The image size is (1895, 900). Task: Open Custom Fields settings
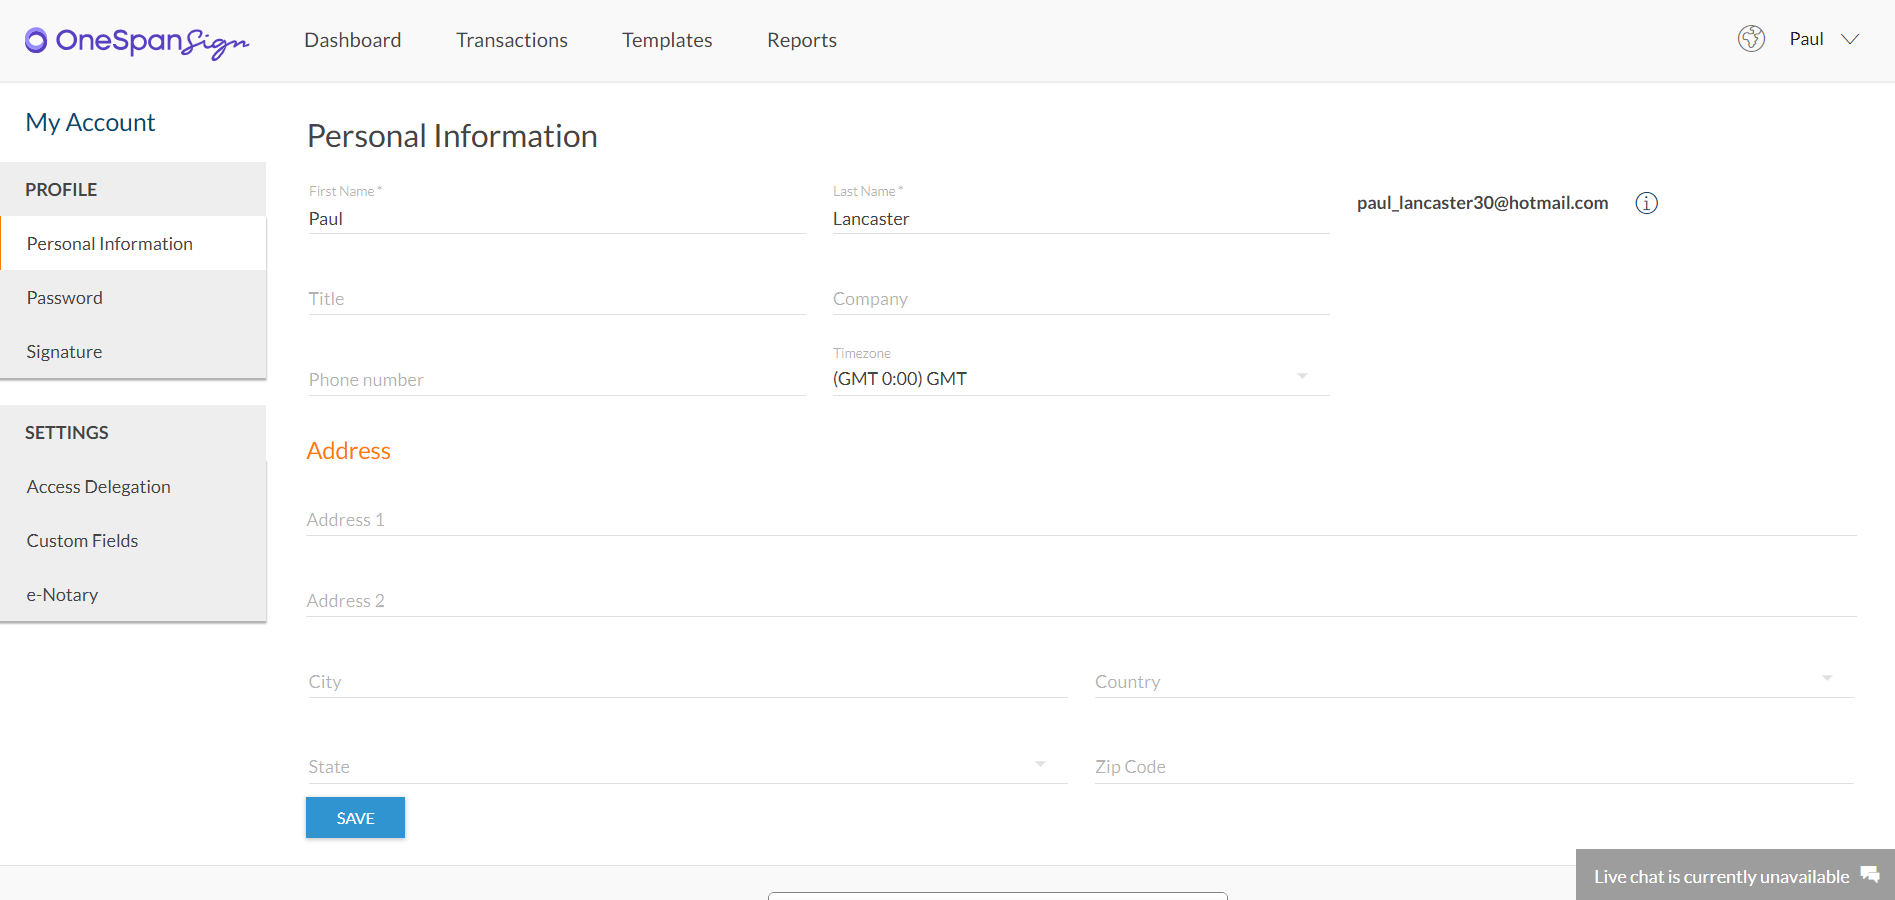pos(133,540)
